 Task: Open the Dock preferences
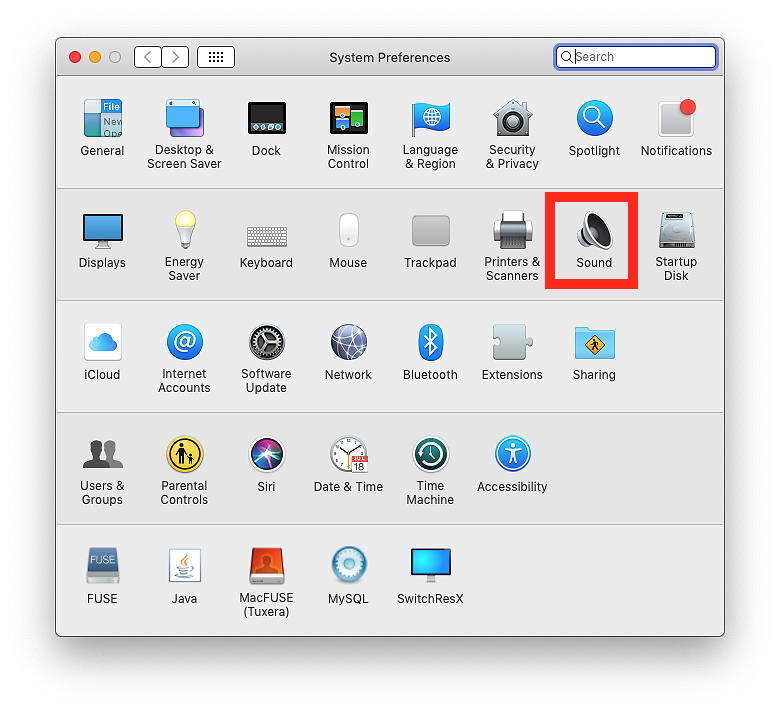267,128
